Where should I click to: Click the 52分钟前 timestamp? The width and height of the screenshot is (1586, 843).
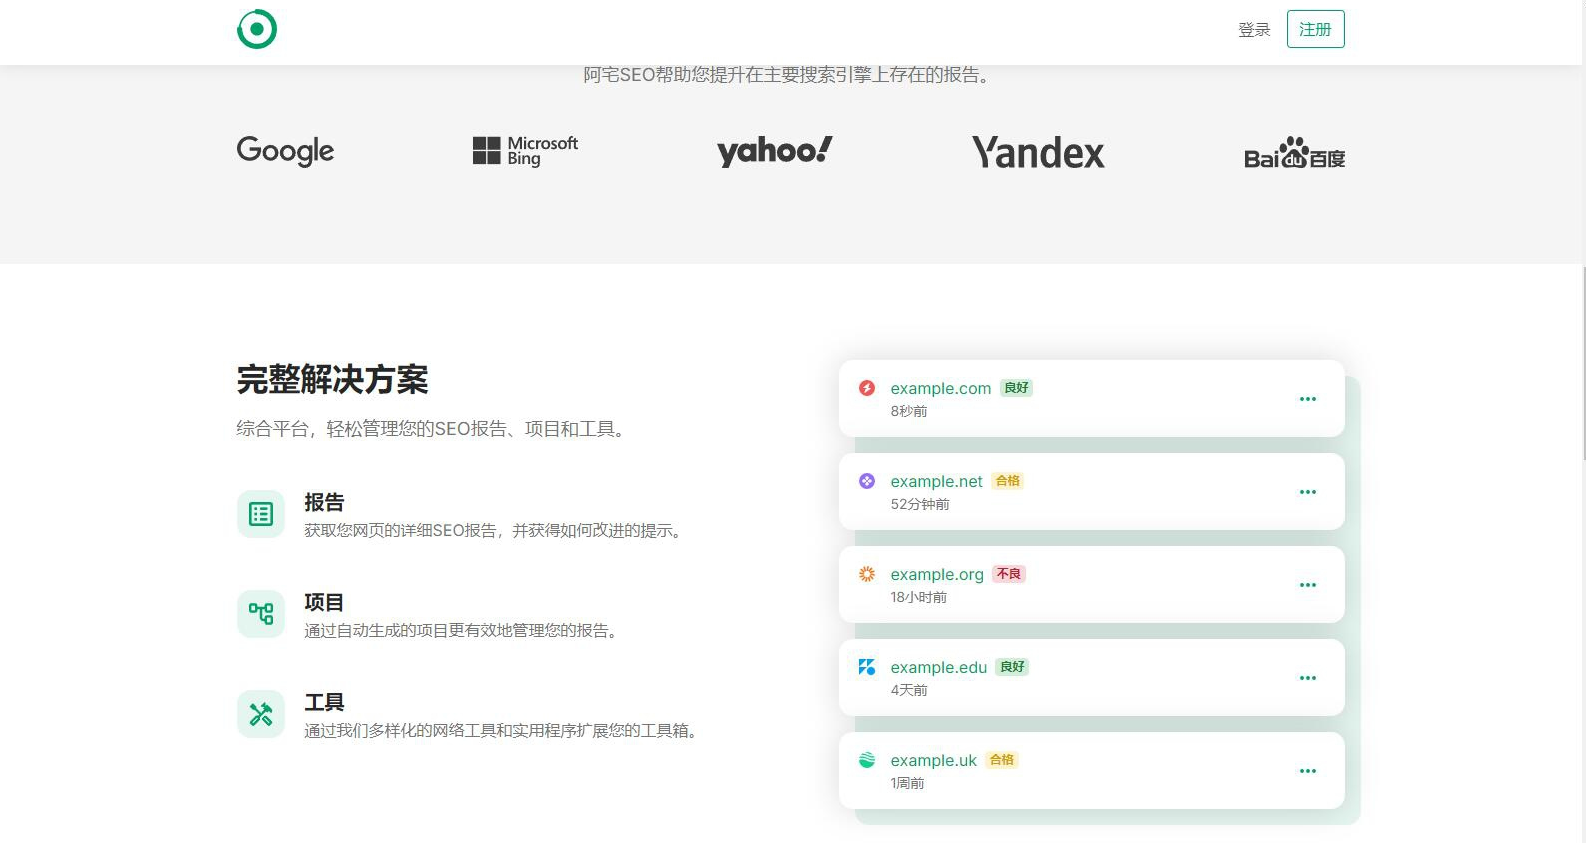click(x=920, y=504)
